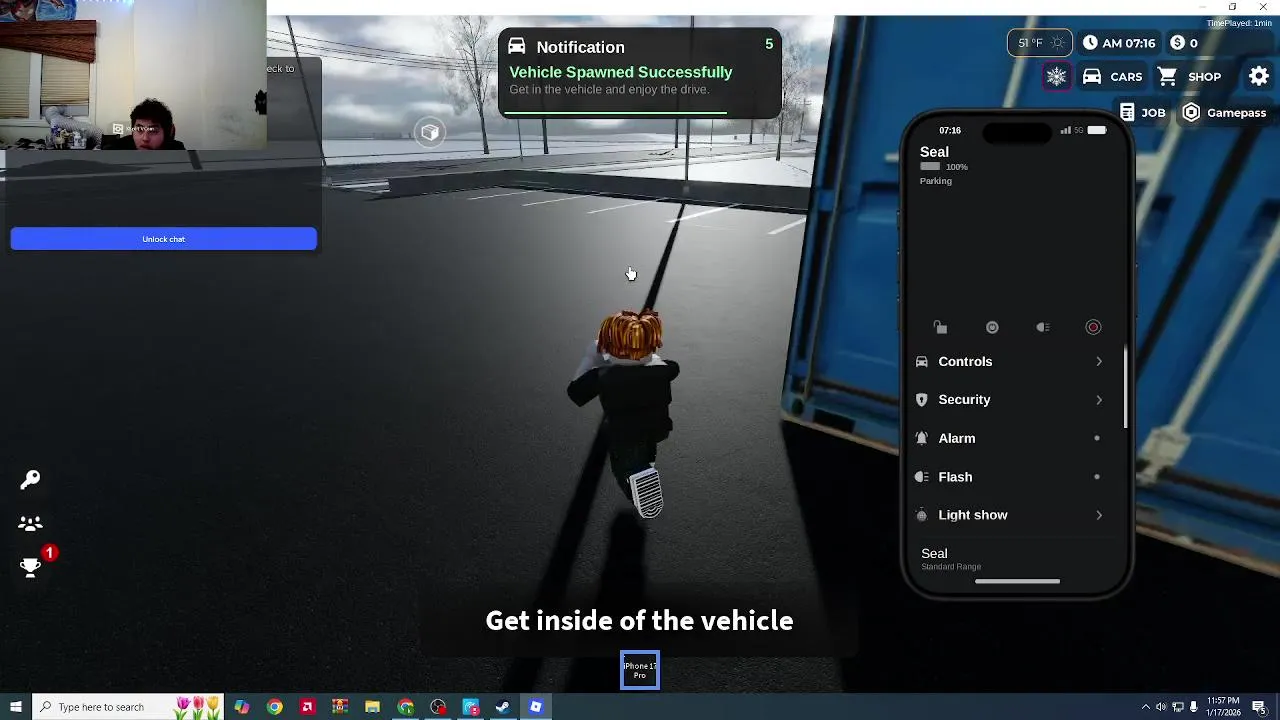1280x720 pixels.
Task: Tap the headlights icon on phone
Action: 1043,327
